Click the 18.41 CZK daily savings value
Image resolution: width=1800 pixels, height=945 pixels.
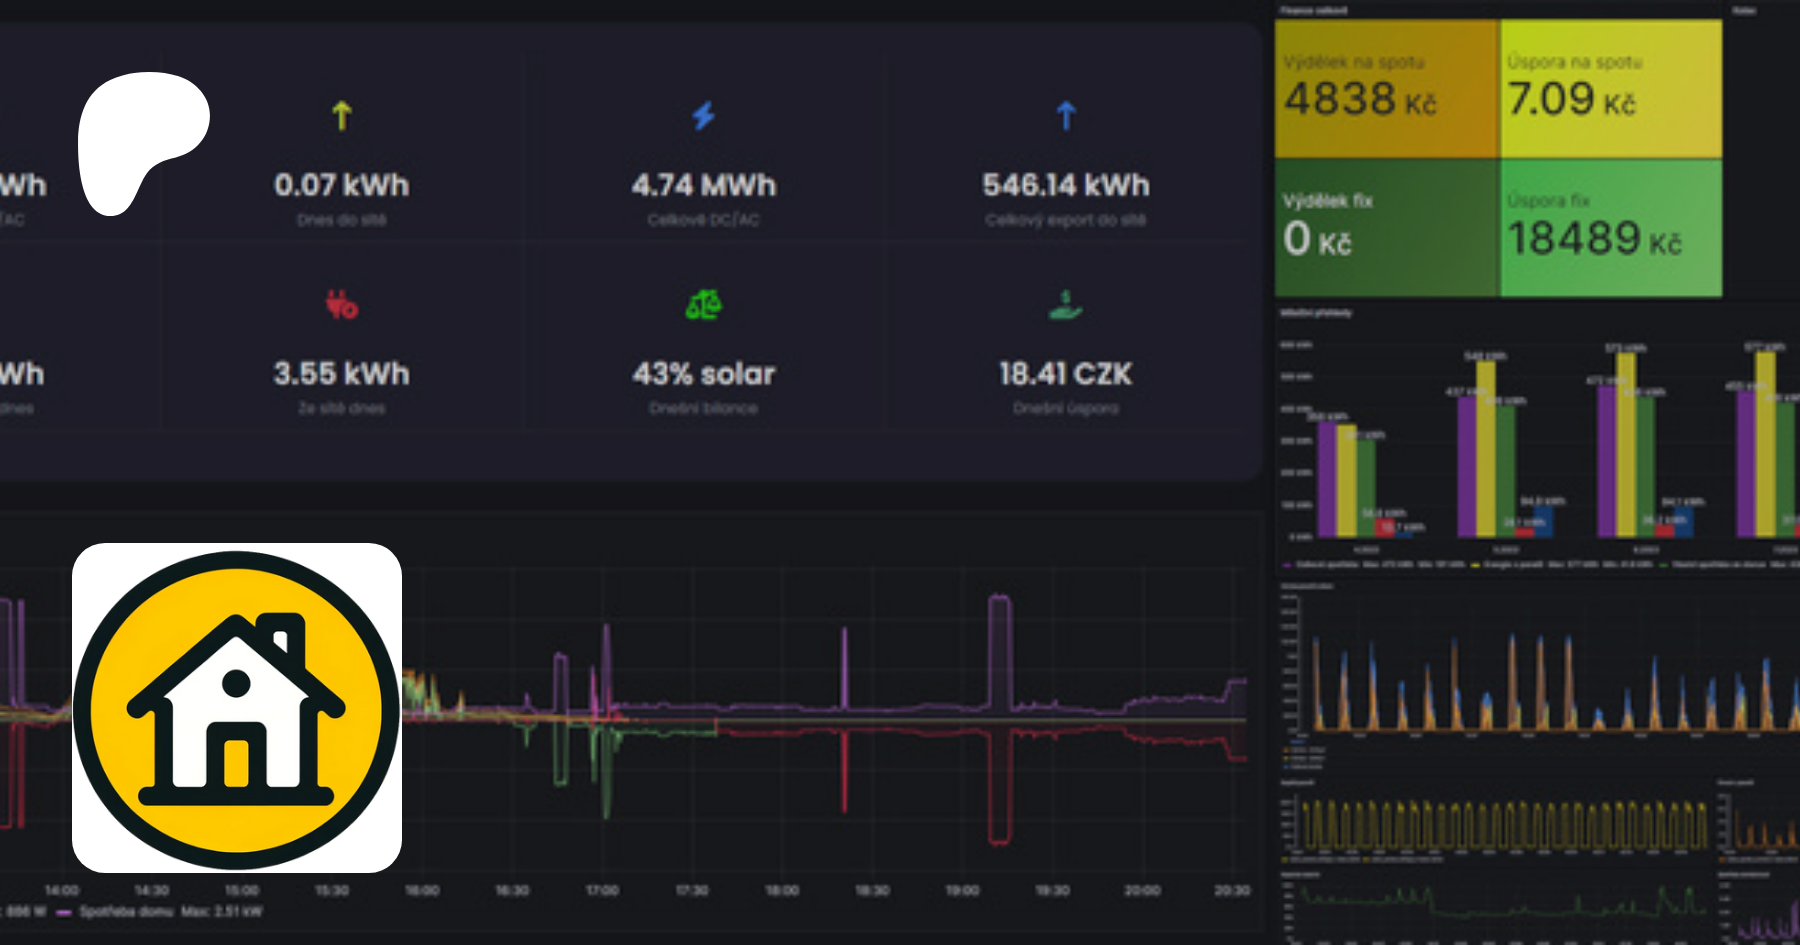tap(1066, 374)
